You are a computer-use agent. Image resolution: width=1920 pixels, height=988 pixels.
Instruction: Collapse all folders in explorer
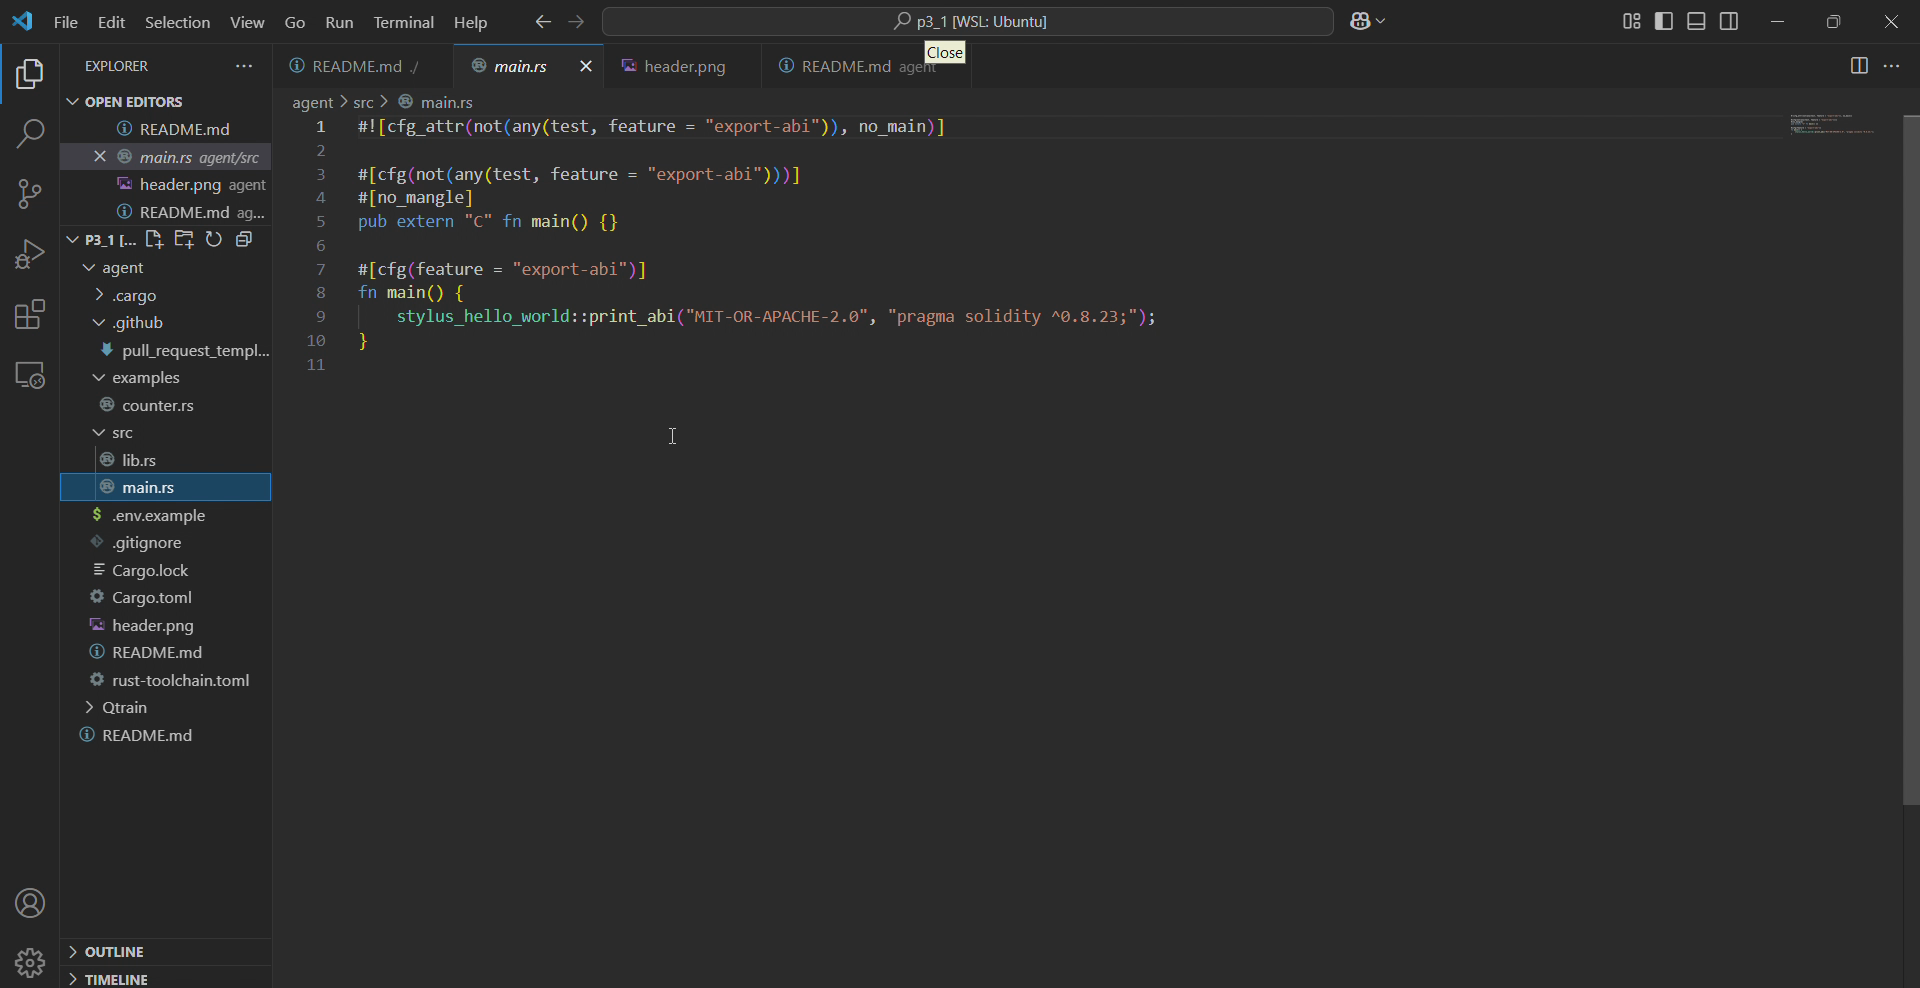(x=244, y=239)
